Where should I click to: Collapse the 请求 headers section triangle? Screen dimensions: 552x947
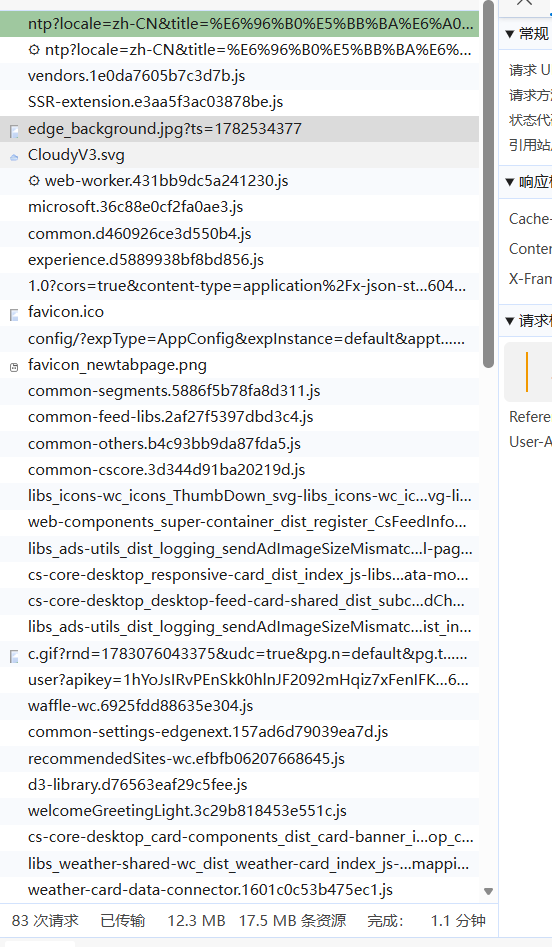[x=510, y=321]
